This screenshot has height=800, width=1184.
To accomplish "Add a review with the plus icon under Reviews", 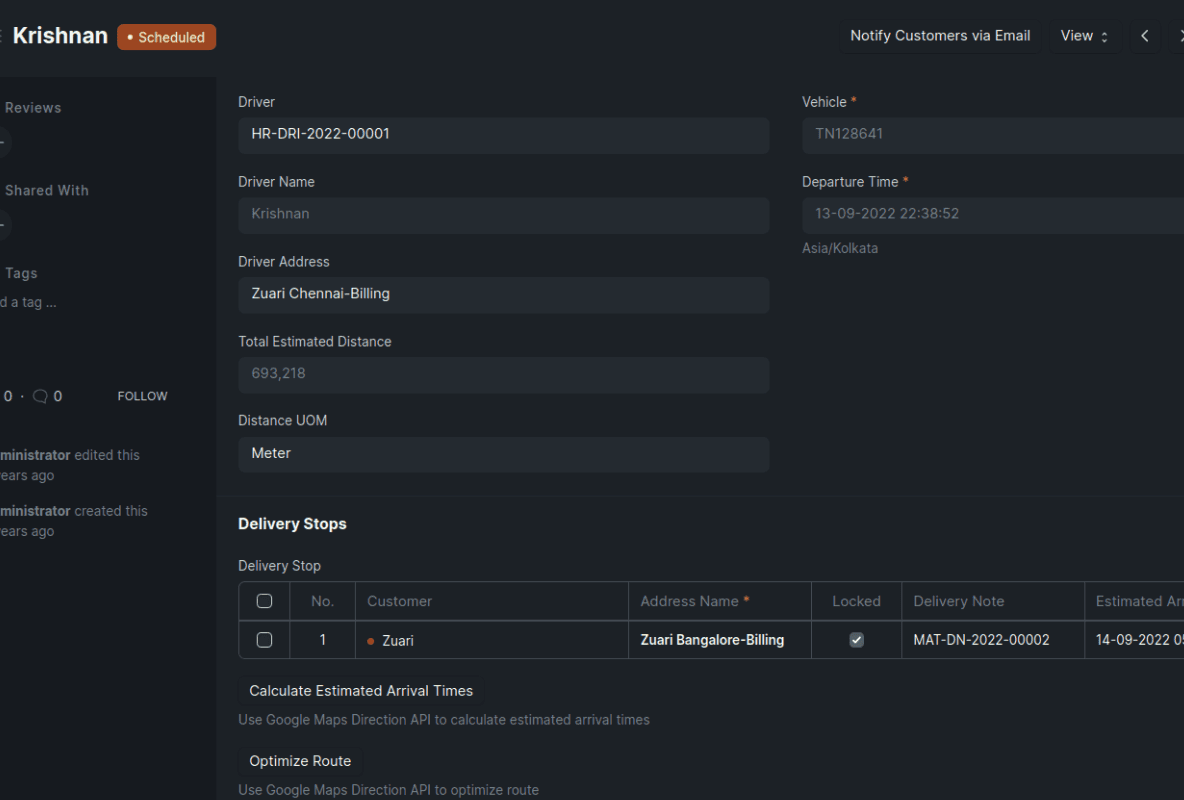I will pos(2,143).
